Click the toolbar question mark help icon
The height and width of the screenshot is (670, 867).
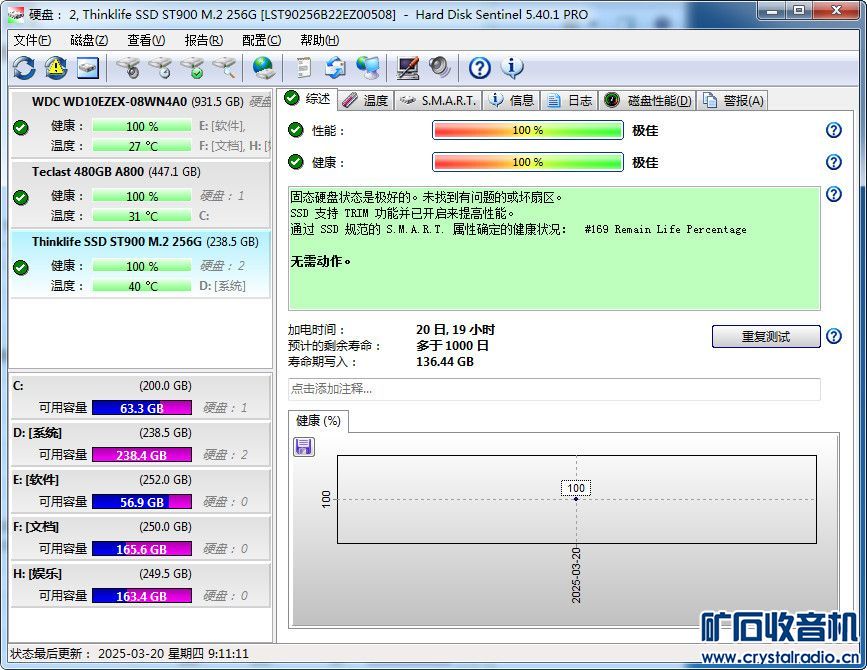point(479,69)
